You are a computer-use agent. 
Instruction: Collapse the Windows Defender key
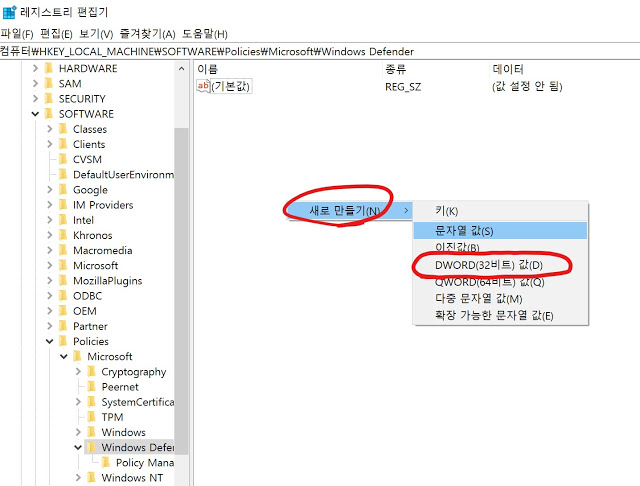[78, 448]
